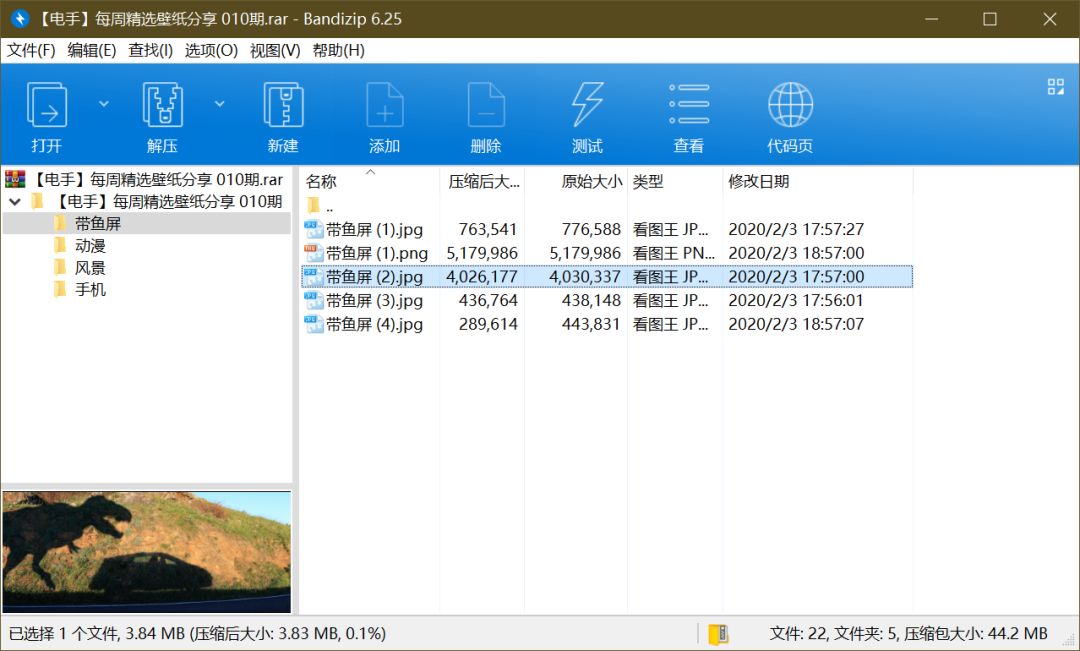Screen dimensions: 1080x651
Task: Click the 删除 (Delete) icon
Action: tap(485, 104)
